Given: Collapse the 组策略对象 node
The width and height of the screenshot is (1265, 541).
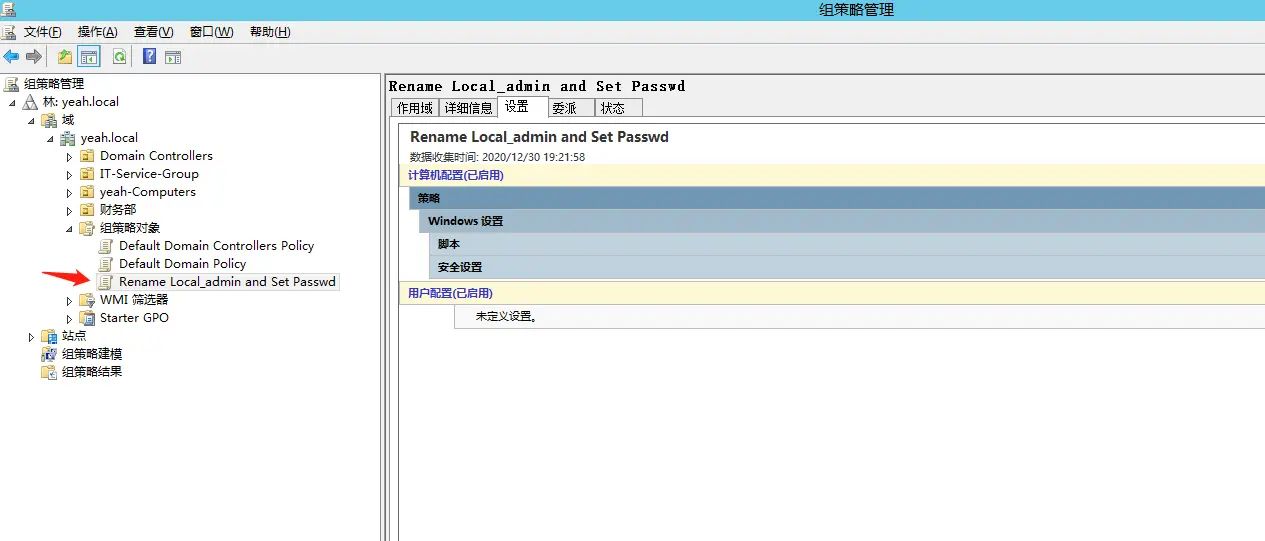Looking at the screenshot, I should pos(70,229).
